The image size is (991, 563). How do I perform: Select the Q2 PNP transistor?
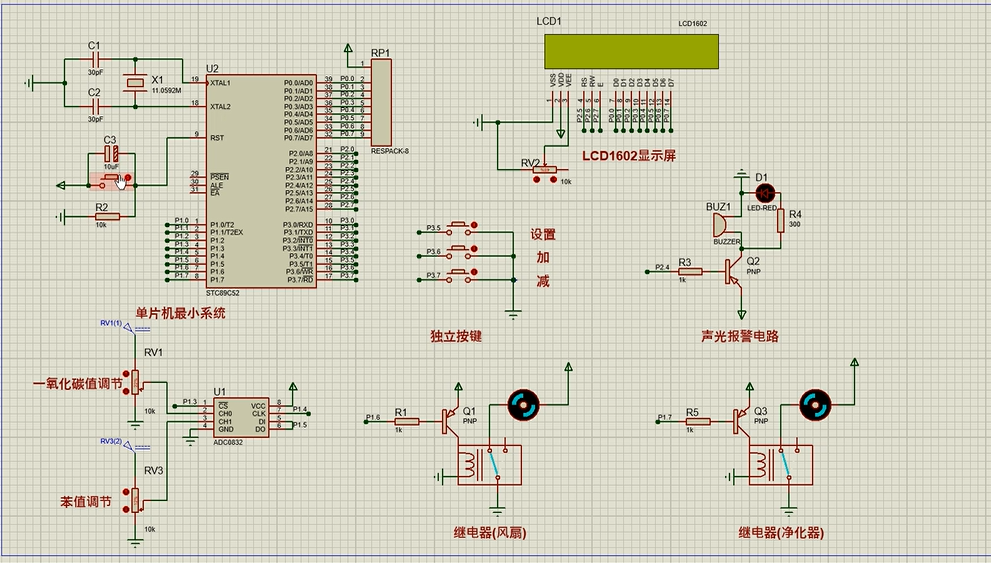coord(733,270)
